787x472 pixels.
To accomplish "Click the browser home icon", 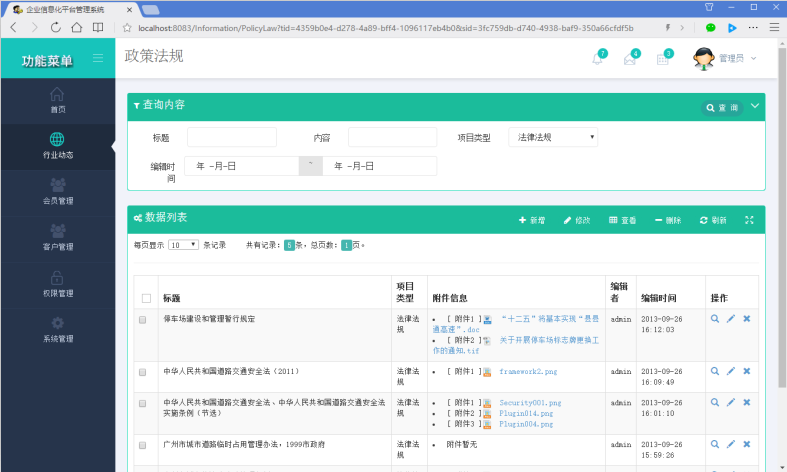I will (x=77, y=28).
